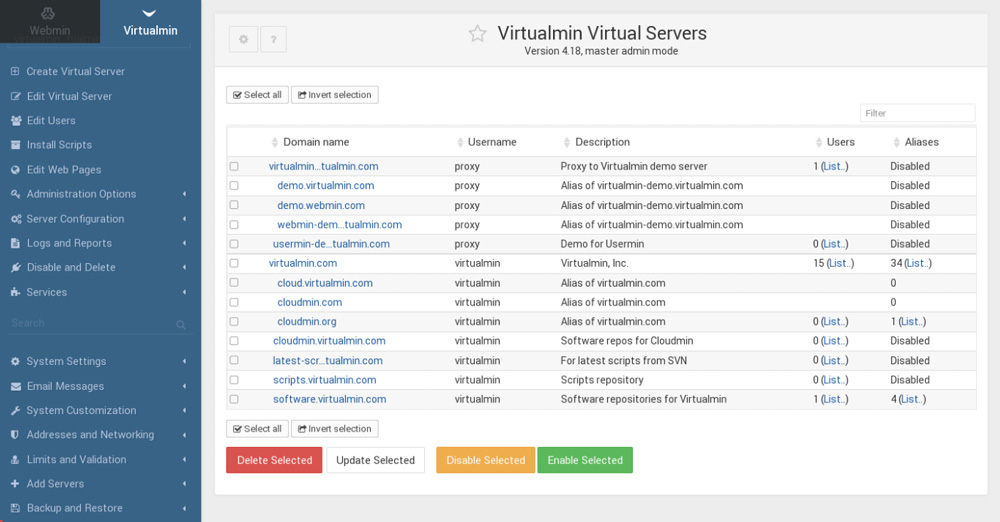
Task: Click the Add Servers plus icon
Action: (x=15, y=484)
